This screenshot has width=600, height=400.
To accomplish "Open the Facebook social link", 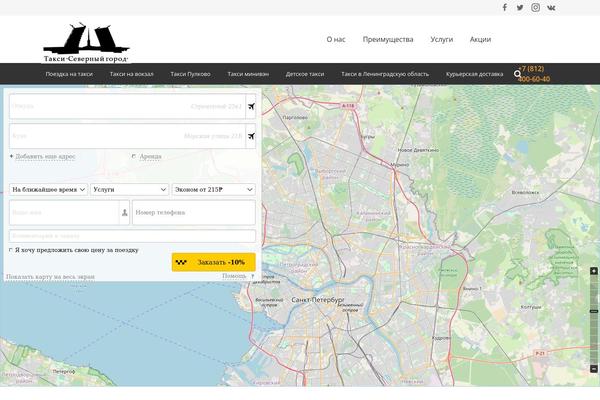I will click(504, 7).
